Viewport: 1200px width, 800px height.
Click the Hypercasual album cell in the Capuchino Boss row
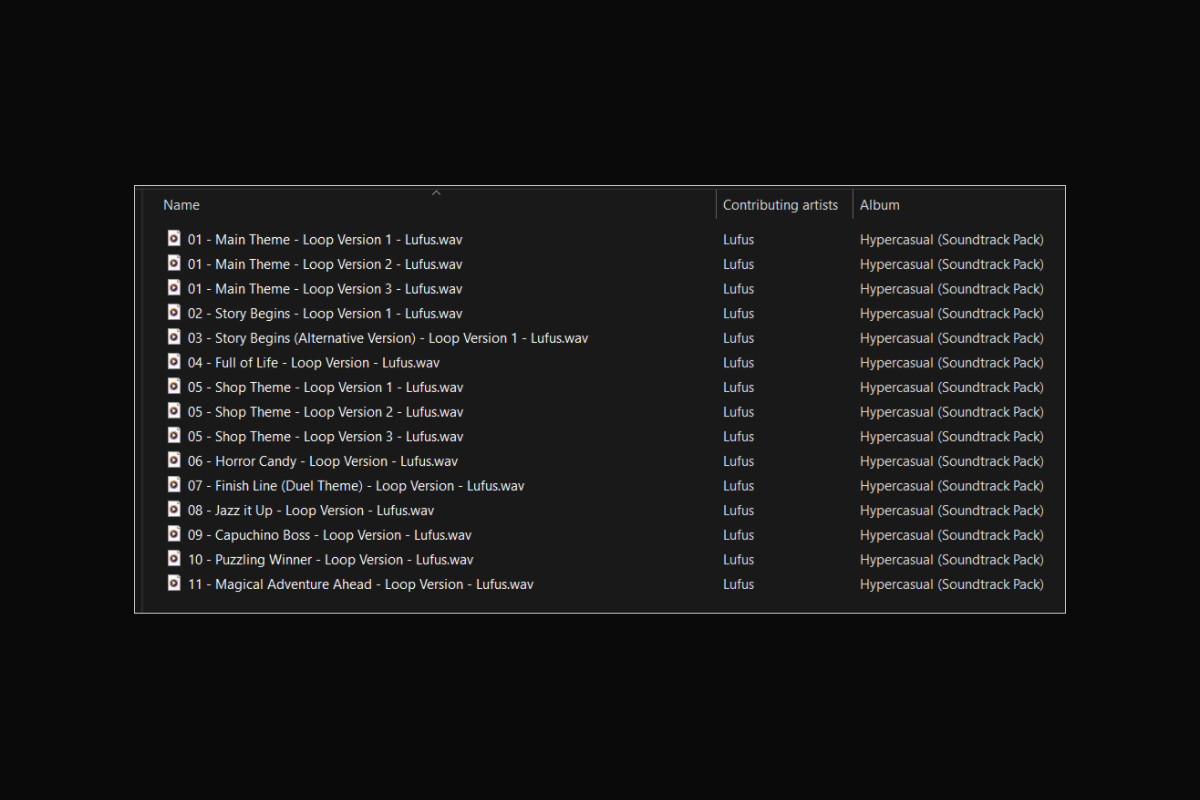click(x=952, y=536)
